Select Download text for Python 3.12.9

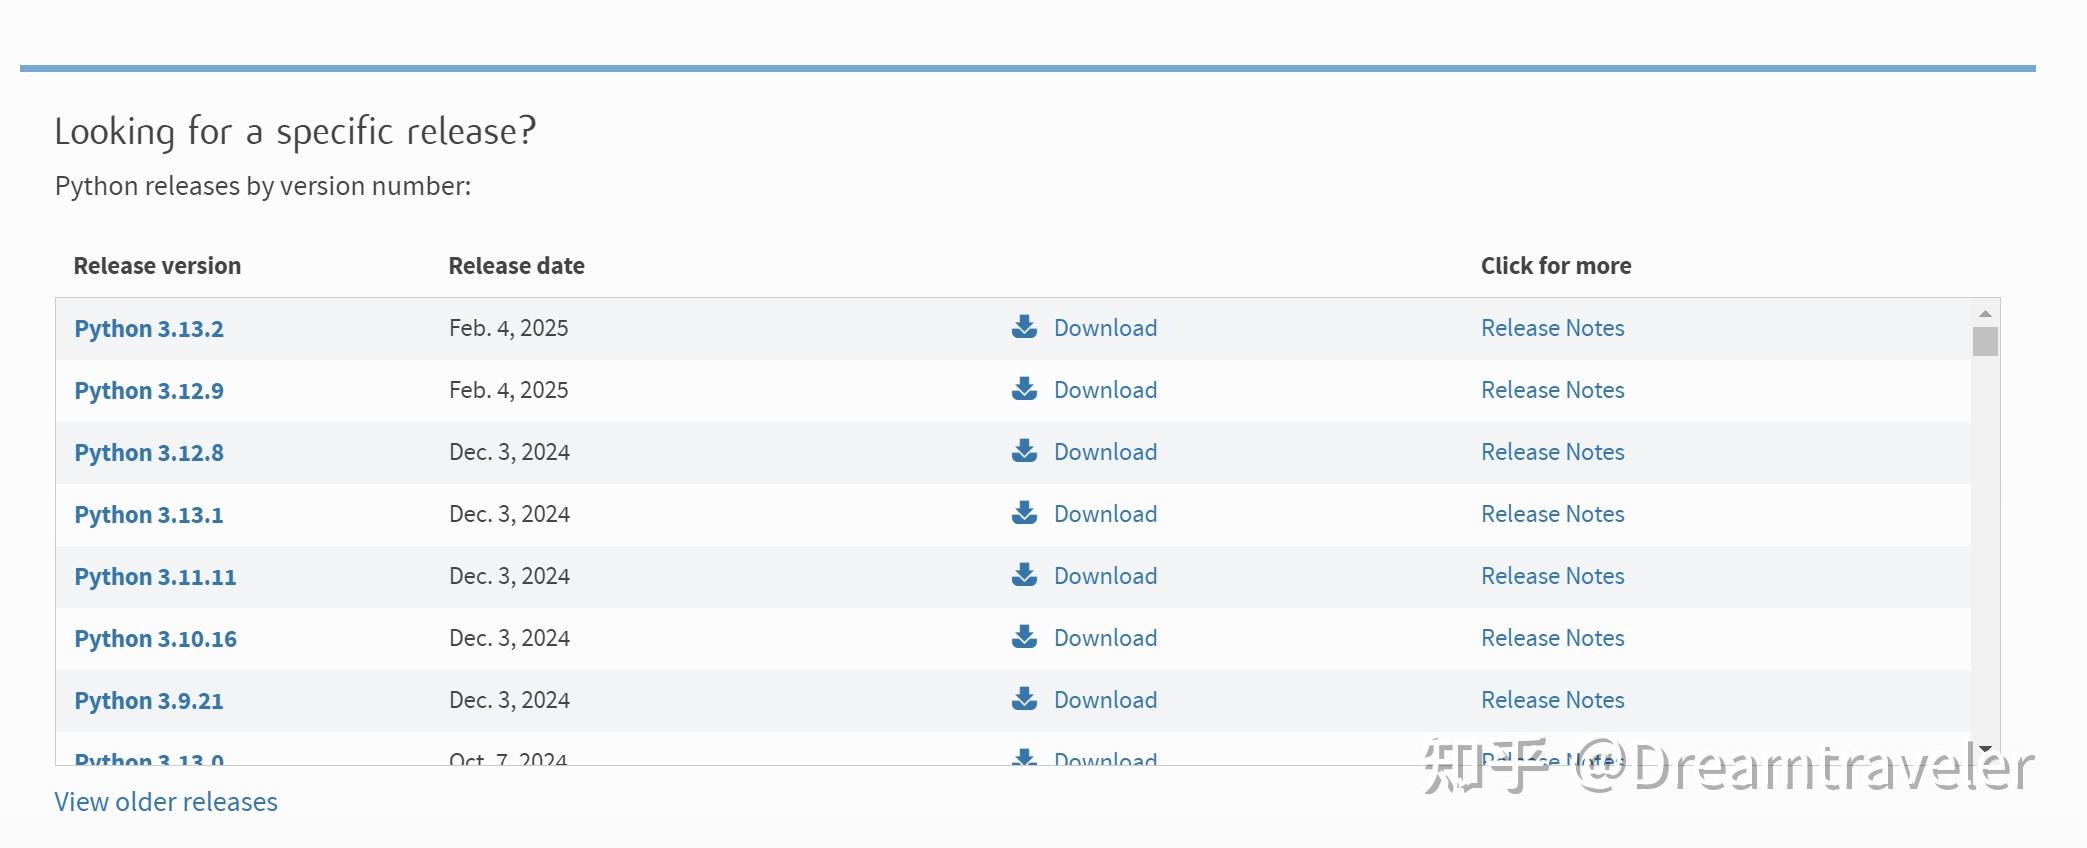click(x=1105, y=390)
